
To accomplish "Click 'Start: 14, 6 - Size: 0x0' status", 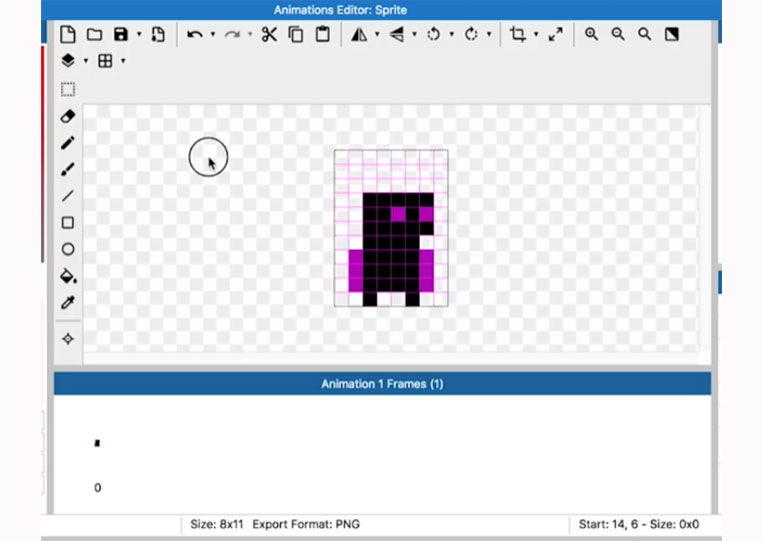I will click(x=639, y=524).
